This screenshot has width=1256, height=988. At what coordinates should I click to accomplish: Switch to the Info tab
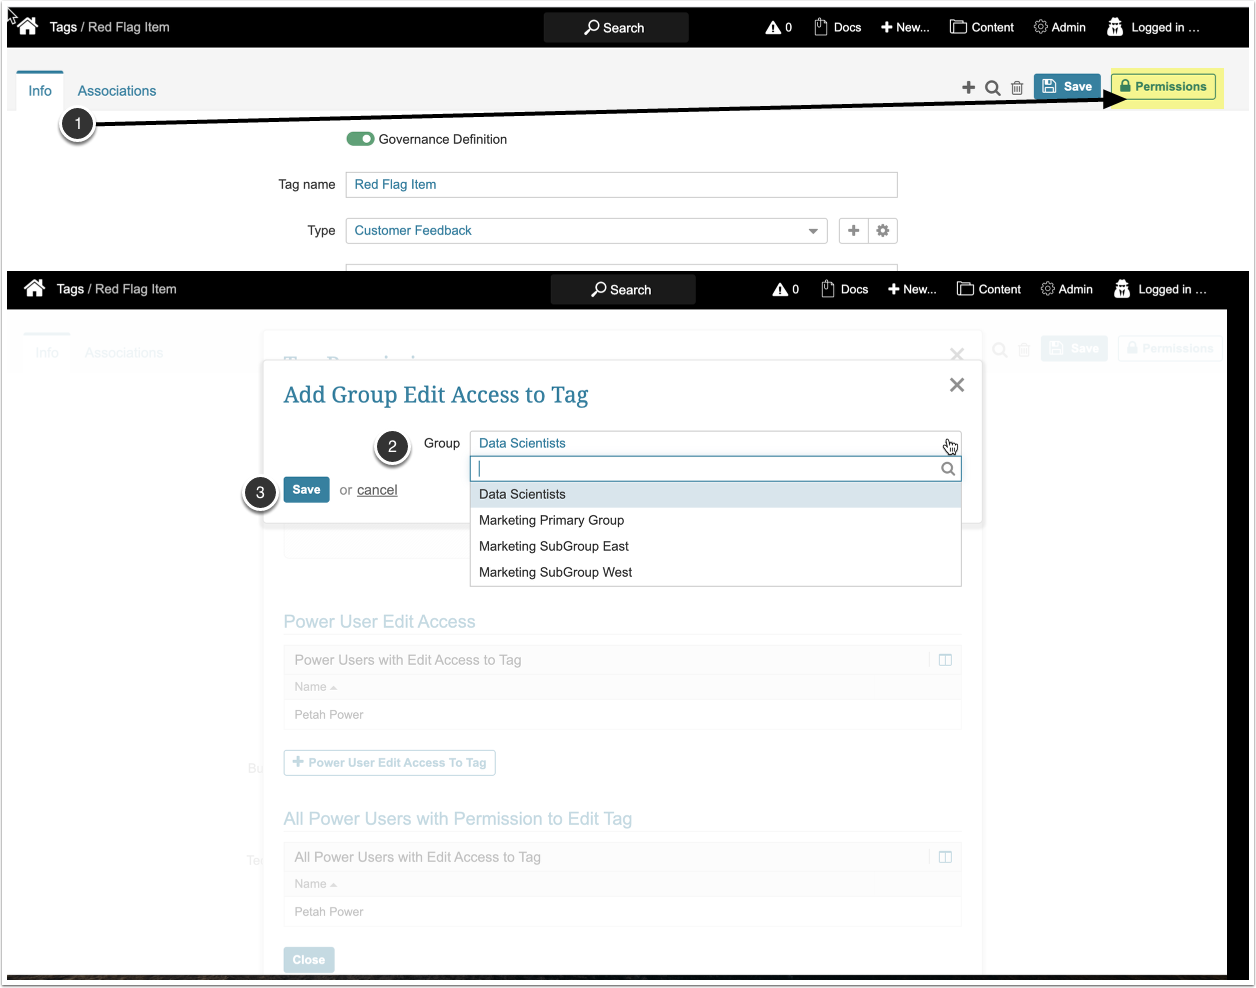pos(40,91)
